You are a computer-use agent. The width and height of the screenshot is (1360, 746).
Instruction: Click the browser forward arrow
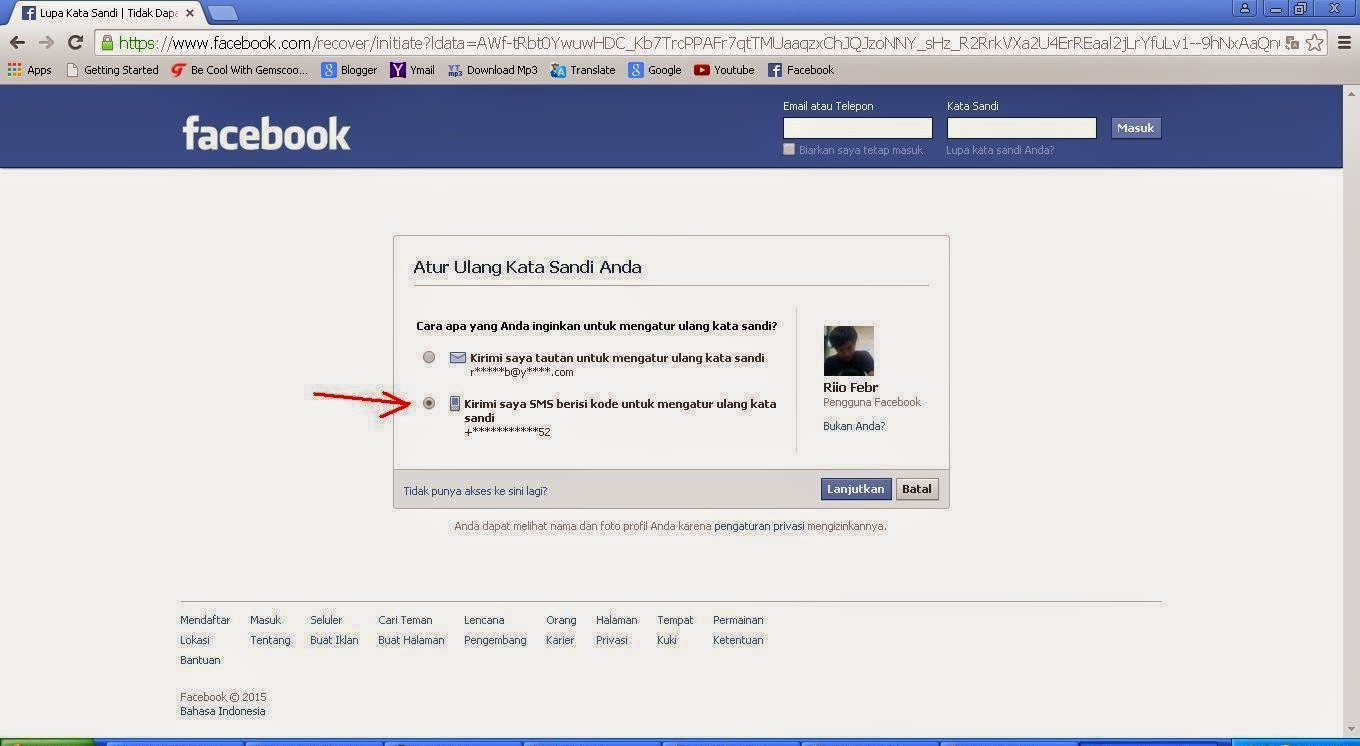46,43
